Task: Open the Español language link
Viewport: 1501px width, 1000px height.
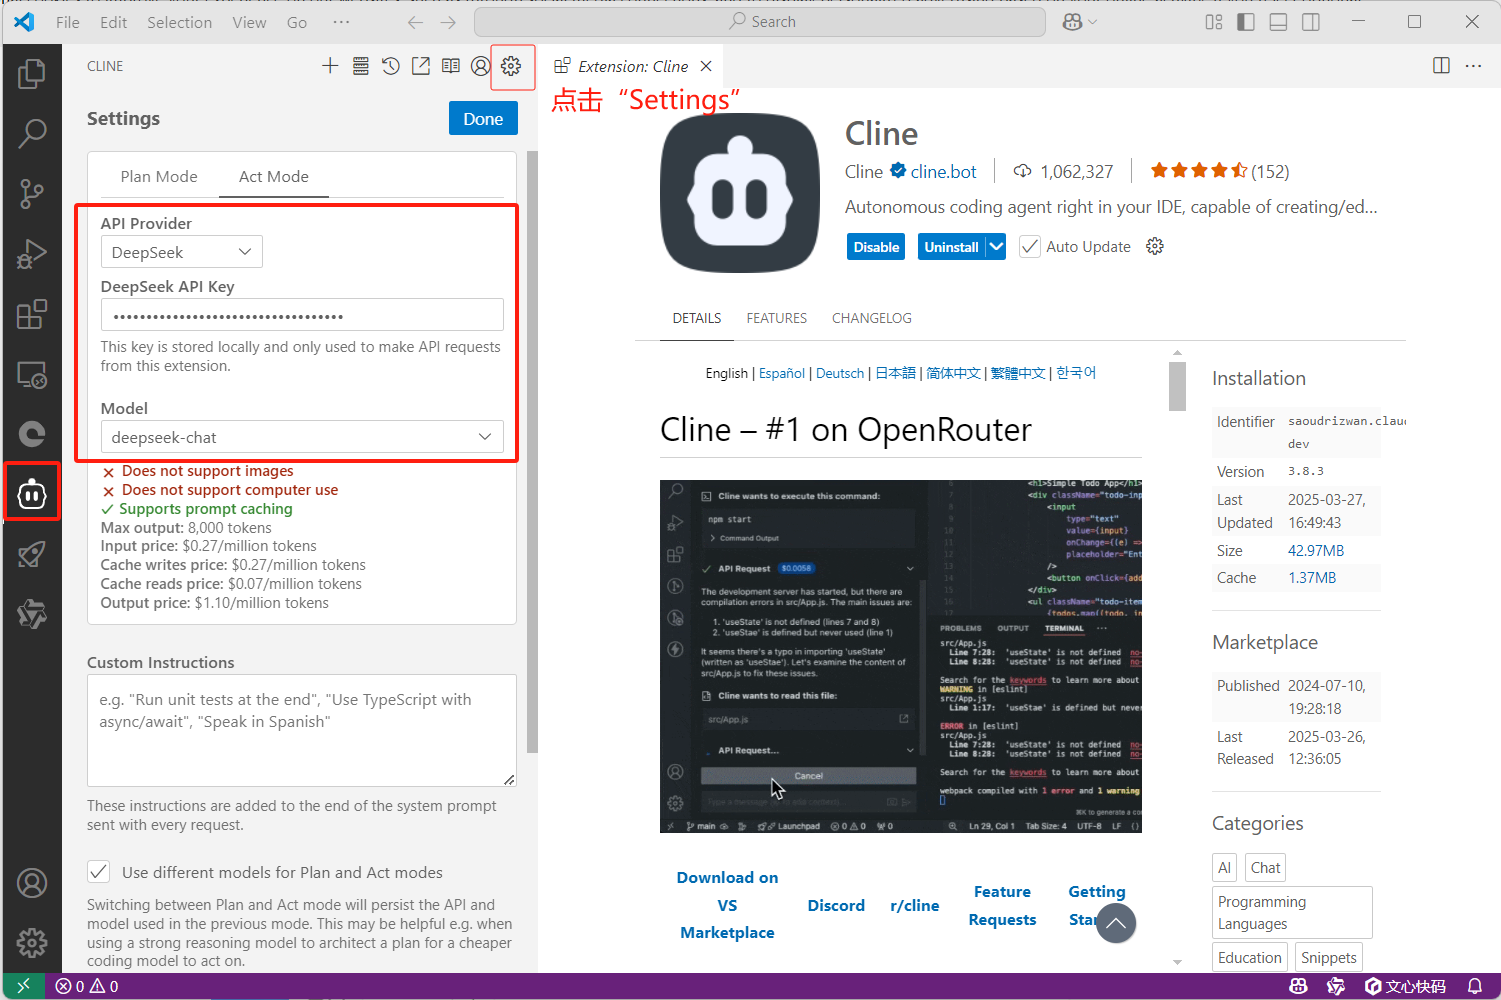Action: click(782, 373)
